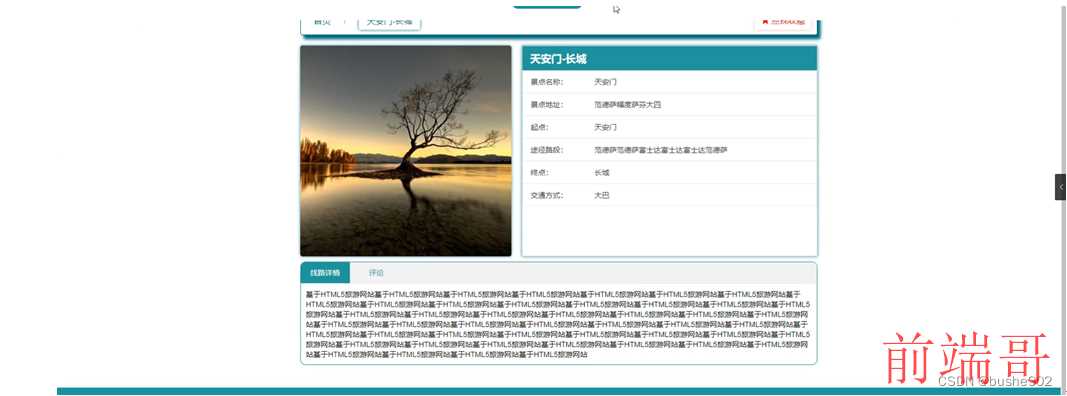
Task: Click the favorite button's red label text
Action: (788, 22)
